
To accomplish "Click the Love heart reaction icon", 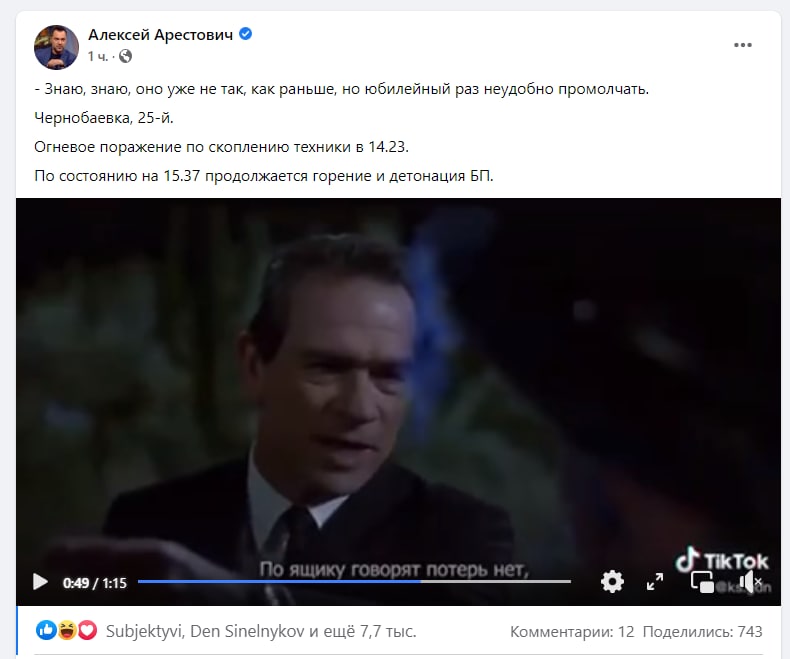I will [87, 630].
